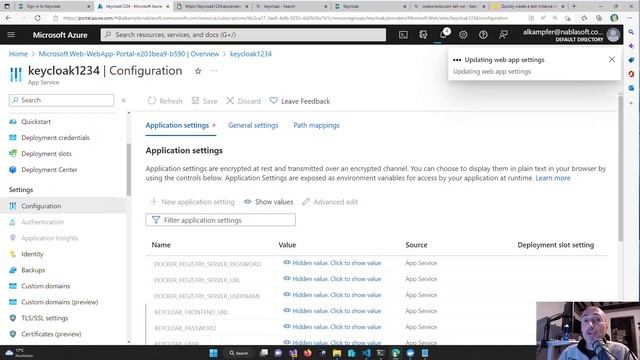Open portal settings gear
640x360 pixels.
(463, 35)
